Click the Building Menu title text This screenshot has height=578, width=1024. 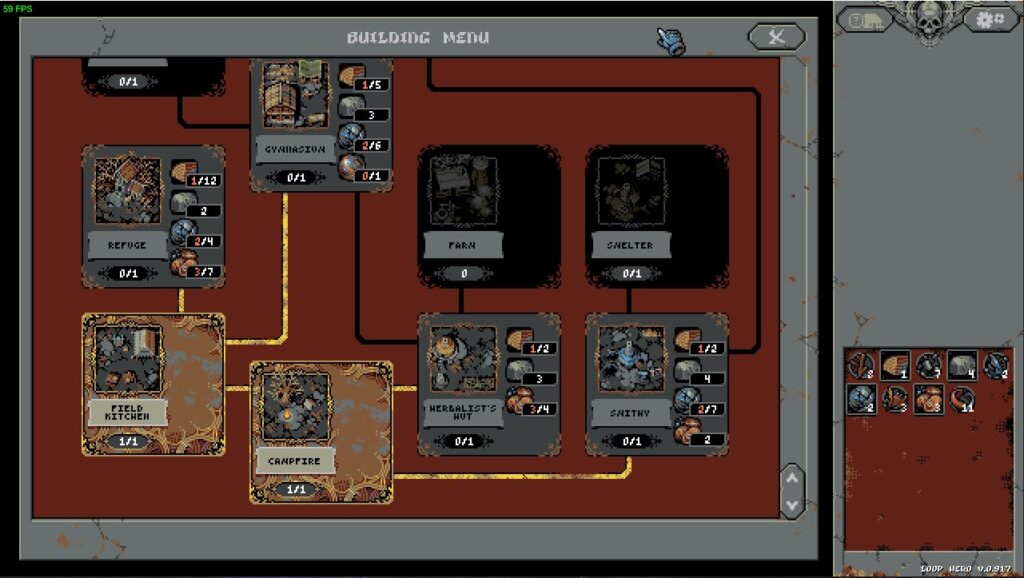click(x=418, y=37)
